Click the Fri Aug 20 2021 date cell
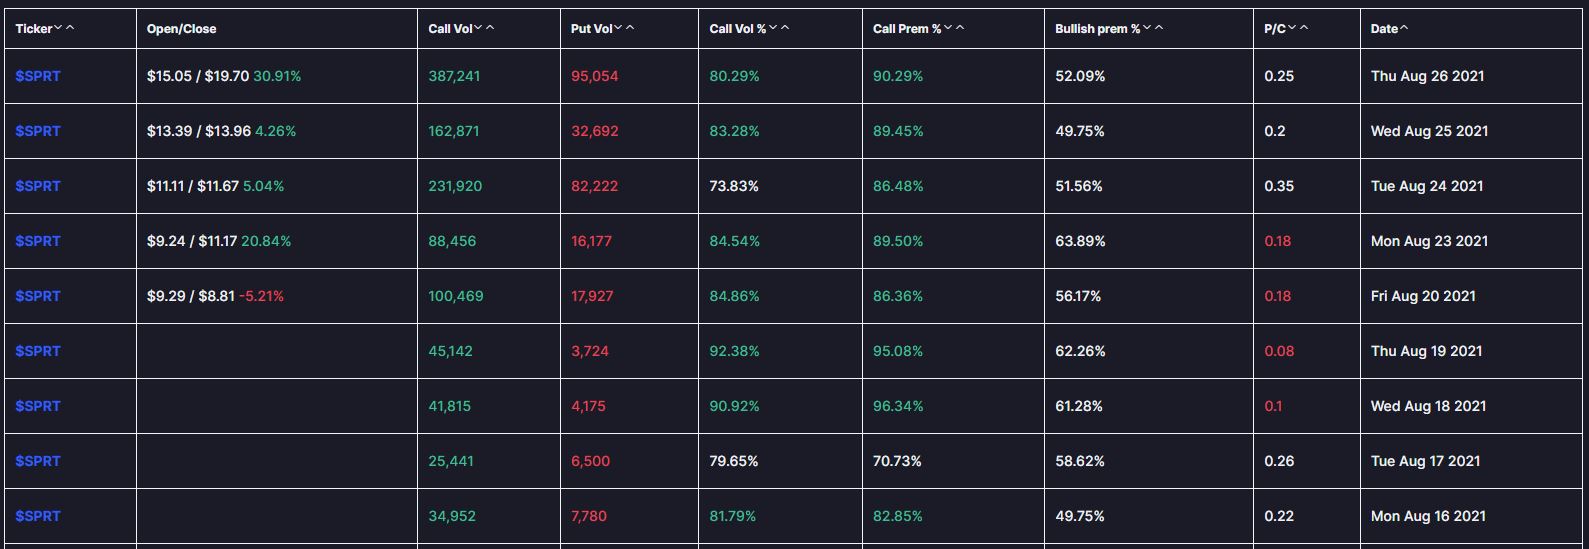The image size is (1589, 549). tap(1423, 296)
